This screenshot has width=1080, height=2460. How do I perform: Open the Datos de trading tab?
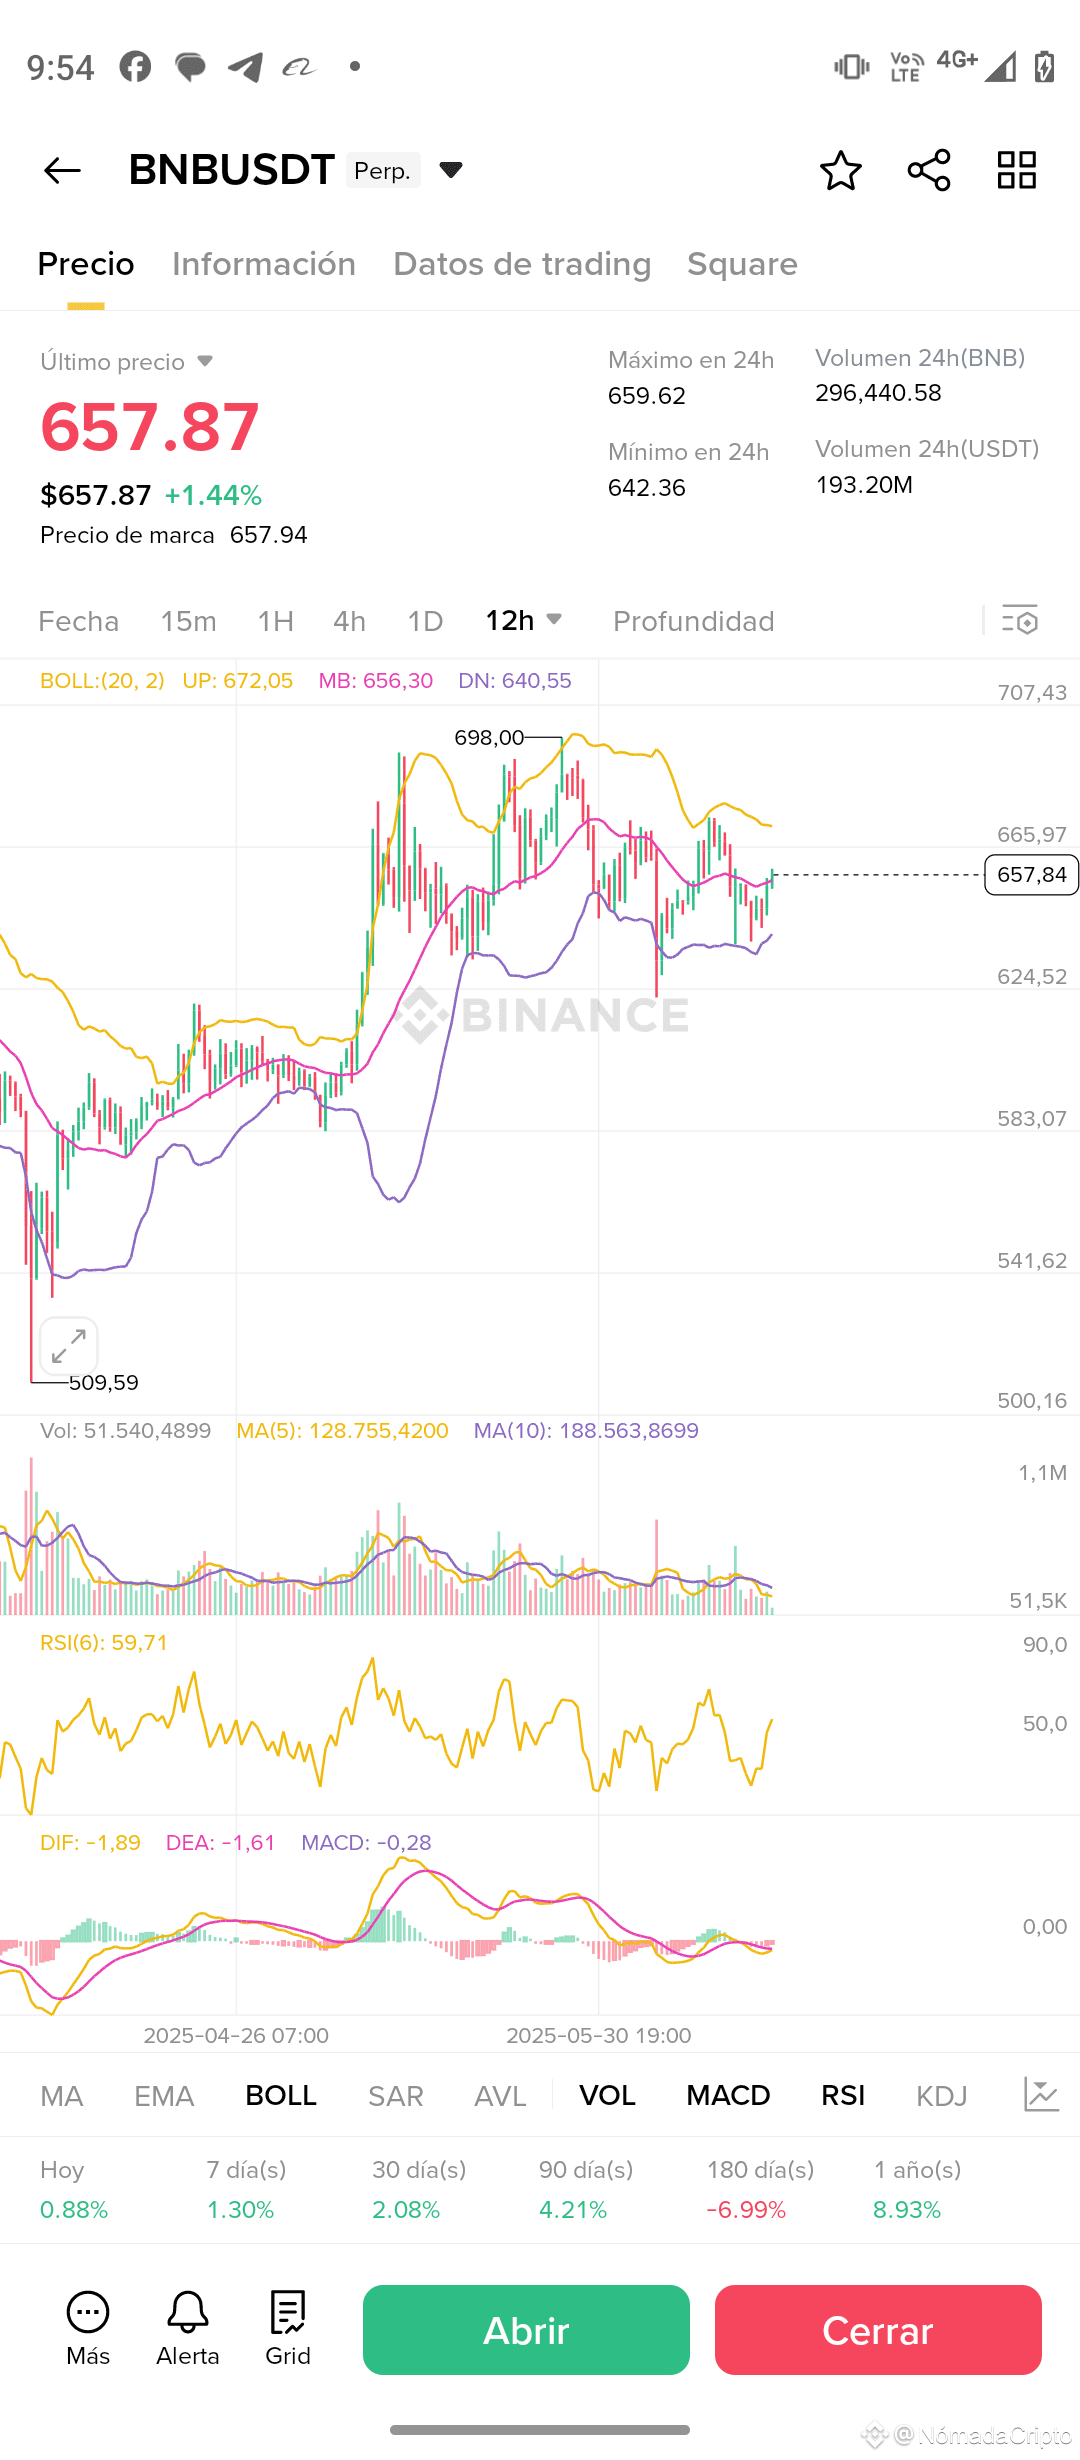(x=522, y=264)
